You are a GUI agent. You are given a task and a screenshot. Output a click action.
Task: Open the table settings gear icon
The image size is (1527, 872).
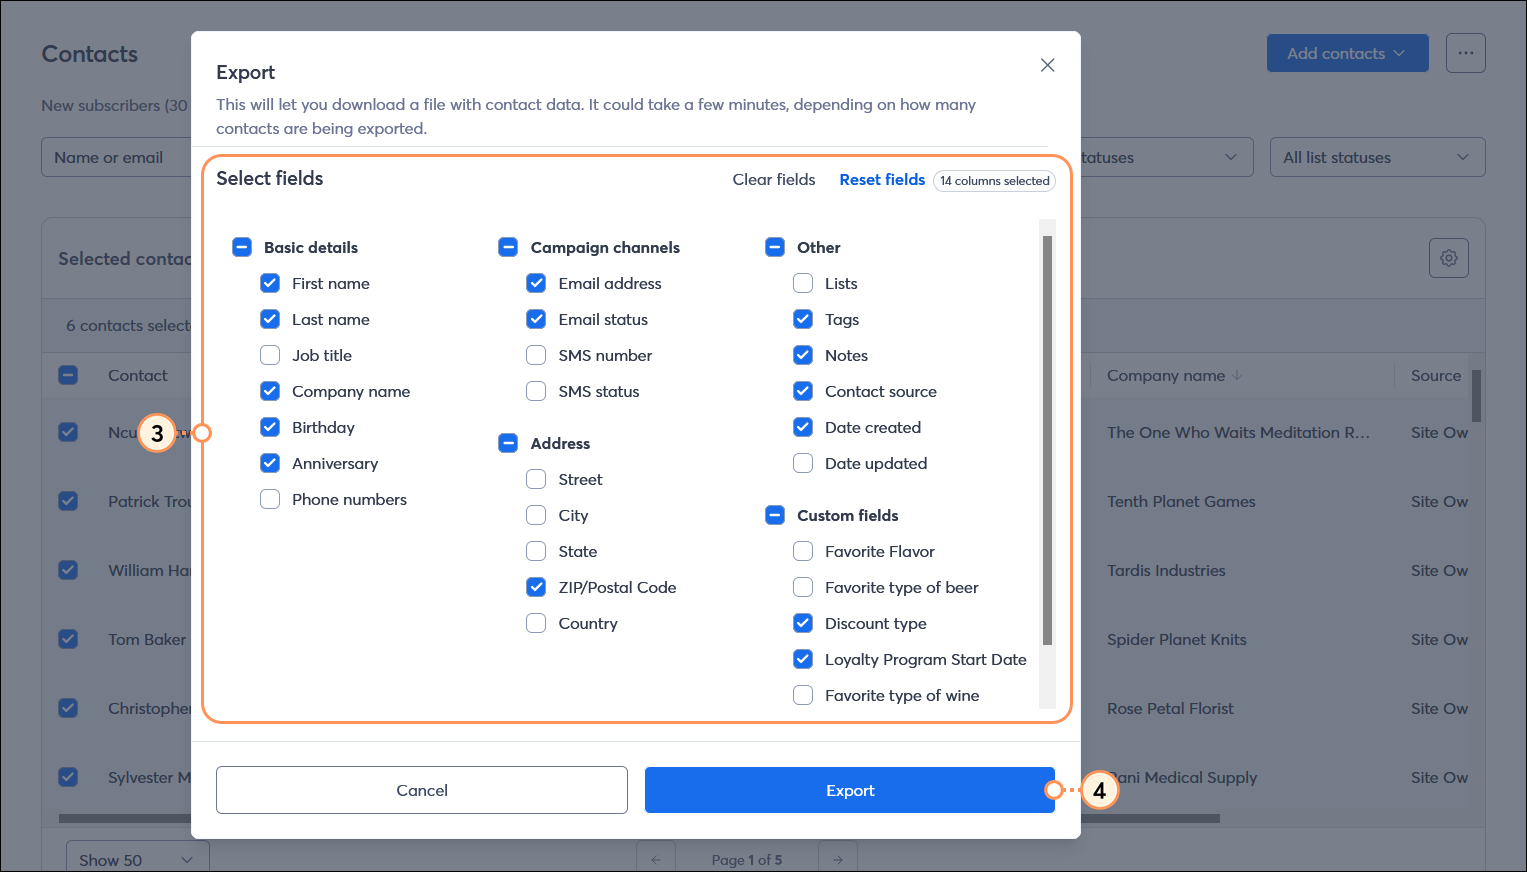pyautogui.click(x=1448, y=258)
